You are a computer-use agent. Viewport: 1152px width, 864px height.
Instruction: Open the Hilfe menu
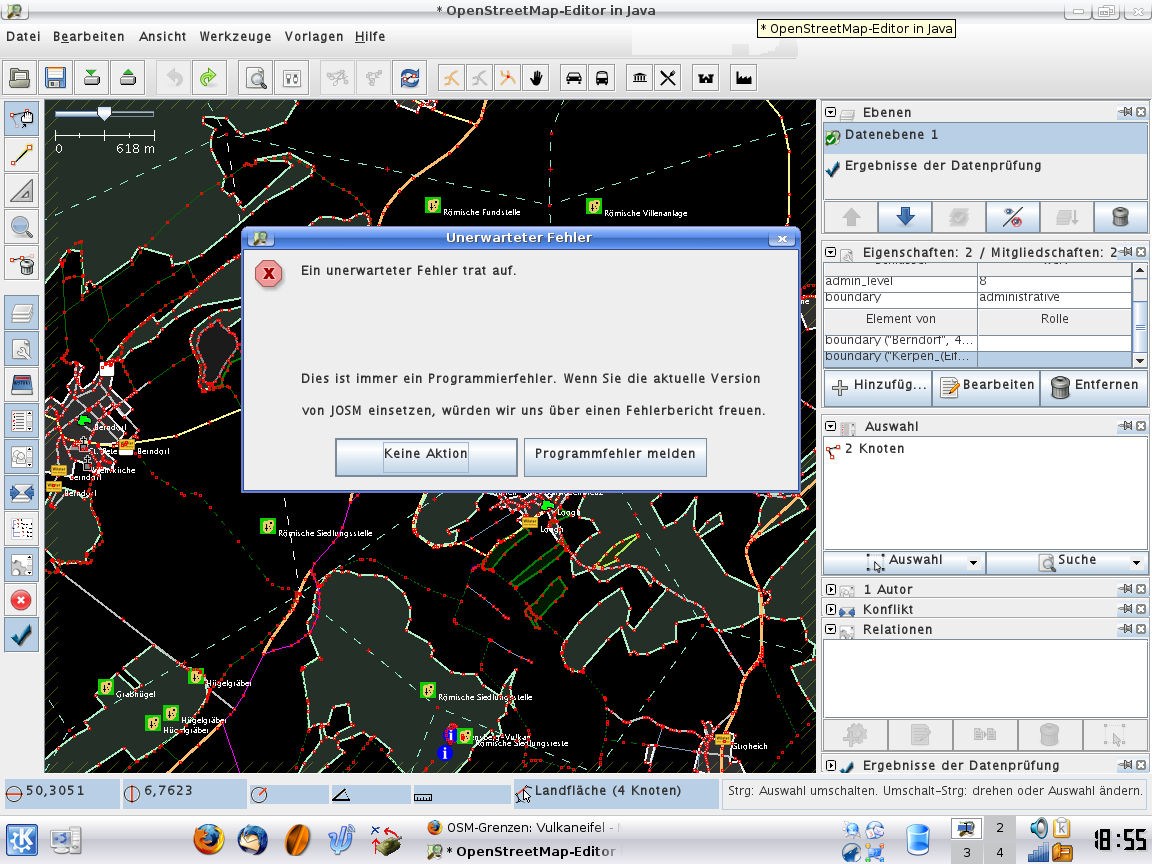click(370, 36)
